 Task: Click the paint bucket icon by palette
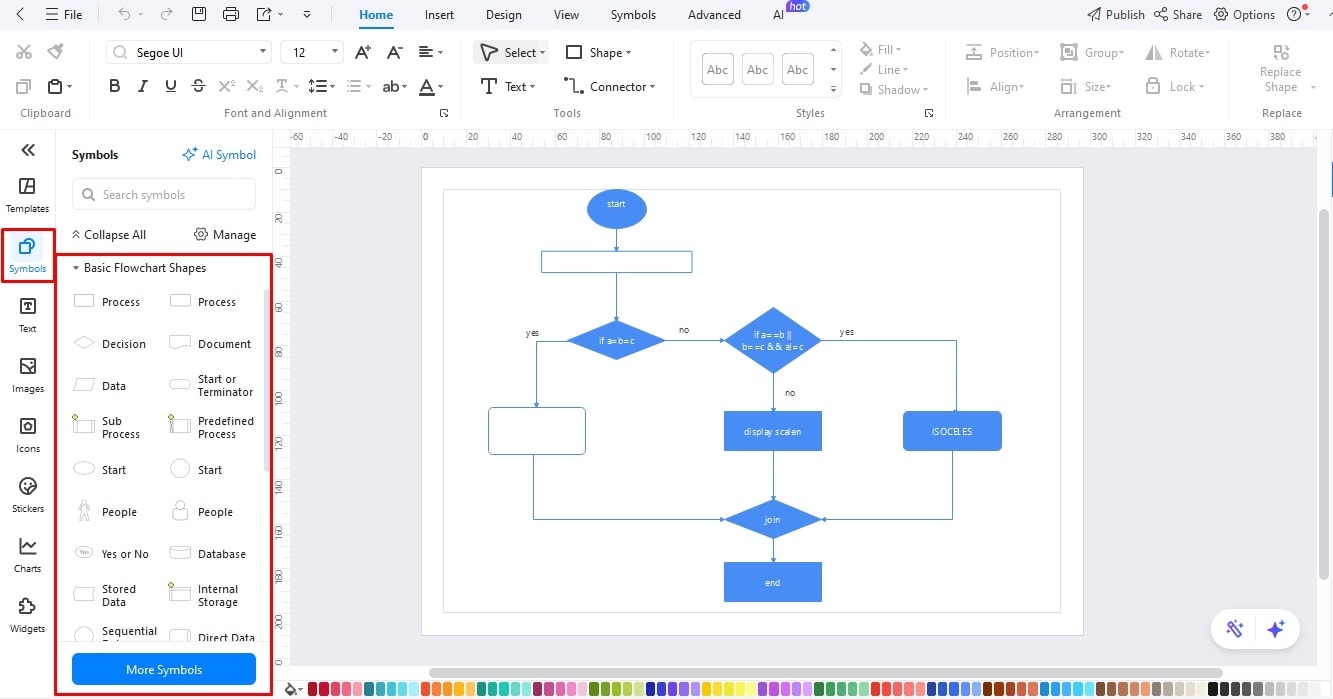[x=293, y=689]
